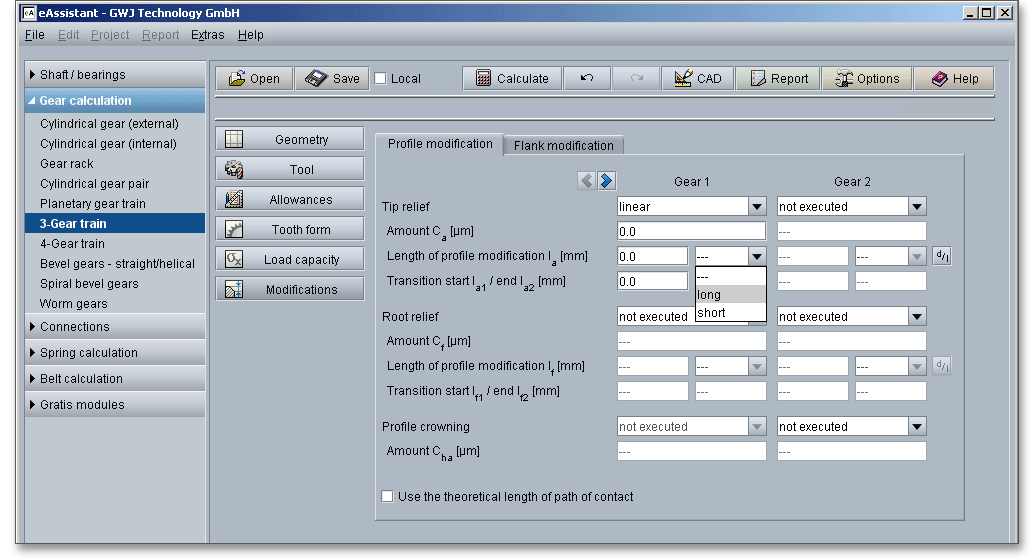
Task: Enable the Local checkbox
Action: pos(381,79)
